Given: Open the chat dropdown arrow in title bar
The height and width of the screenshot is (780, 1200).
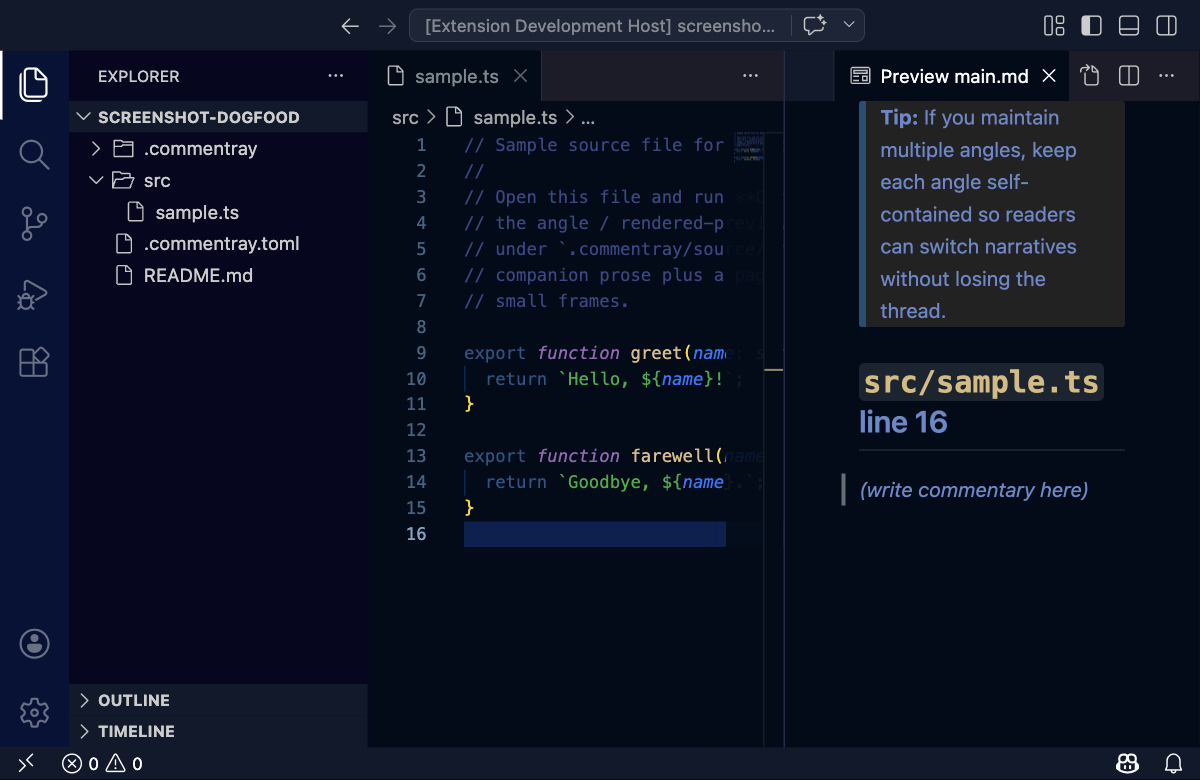Looking at the screenshot, I should click(849, 25).
